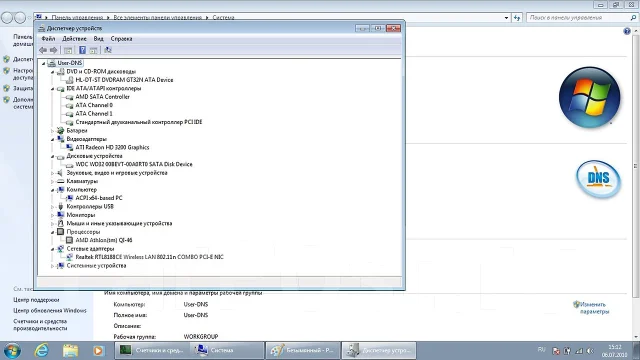Image resolution: width=640 pixels, height=360 pixels.
Task: Open the Справка menu
Action: (x=121, y=39)
